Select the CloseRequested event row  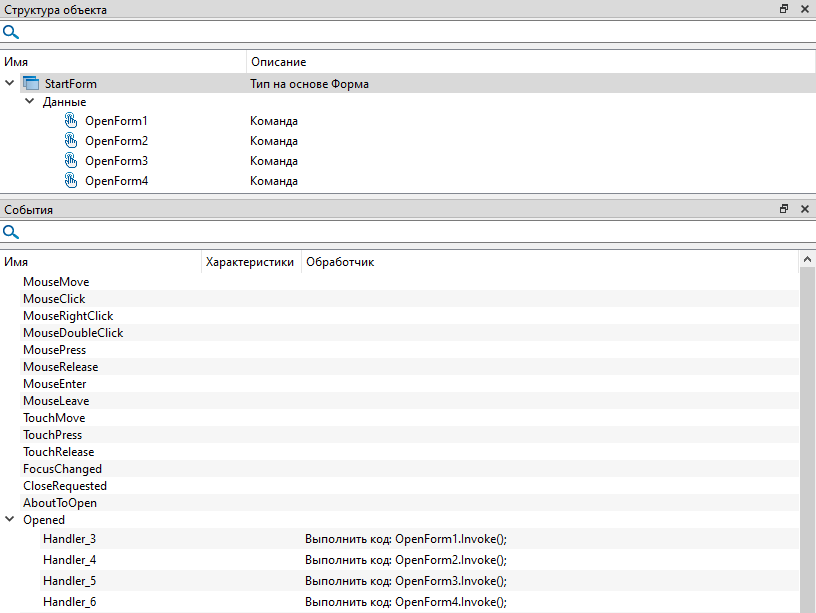click(65, 486)
